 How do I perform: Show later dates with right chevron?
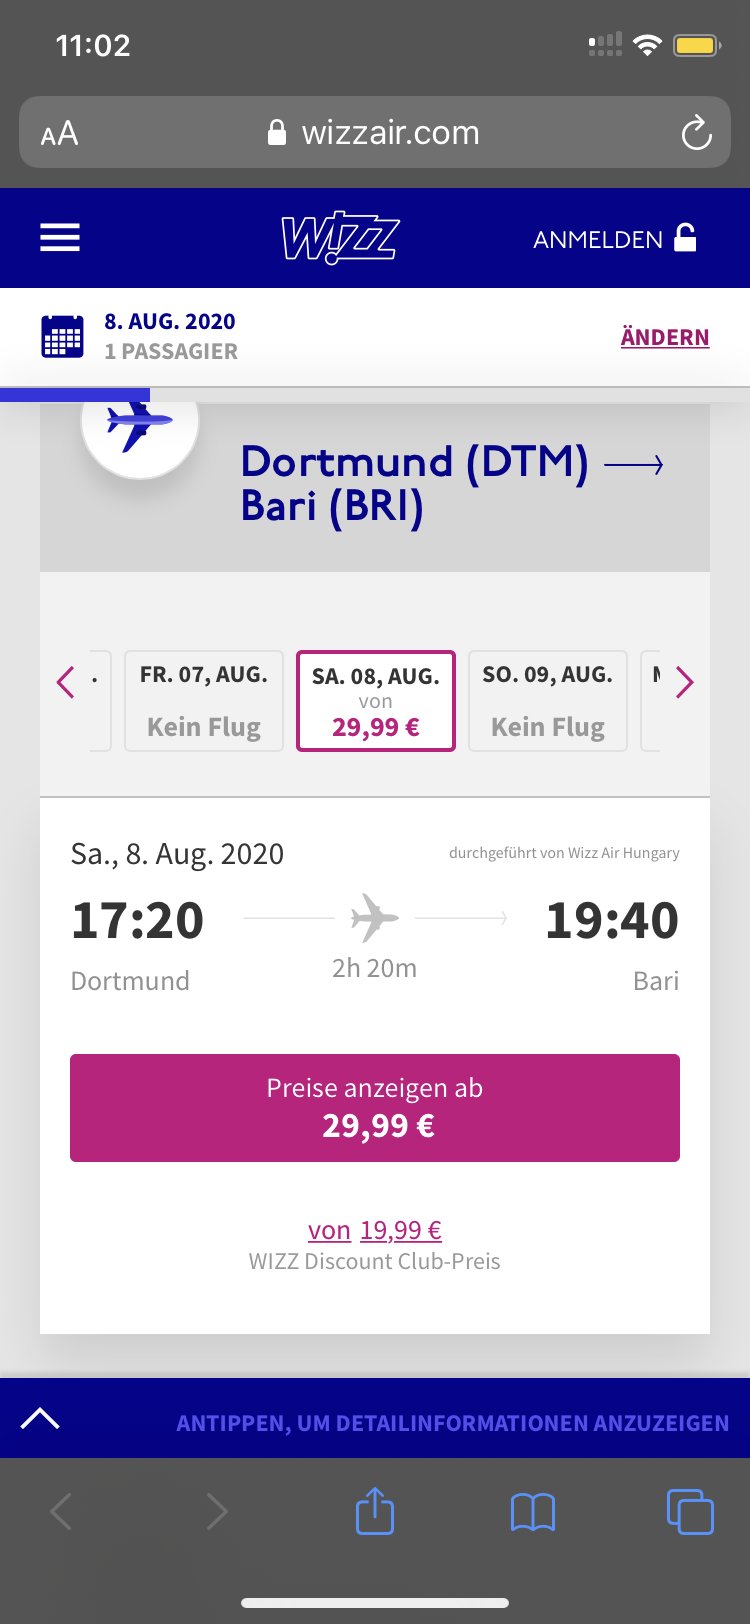click(685, 682)
